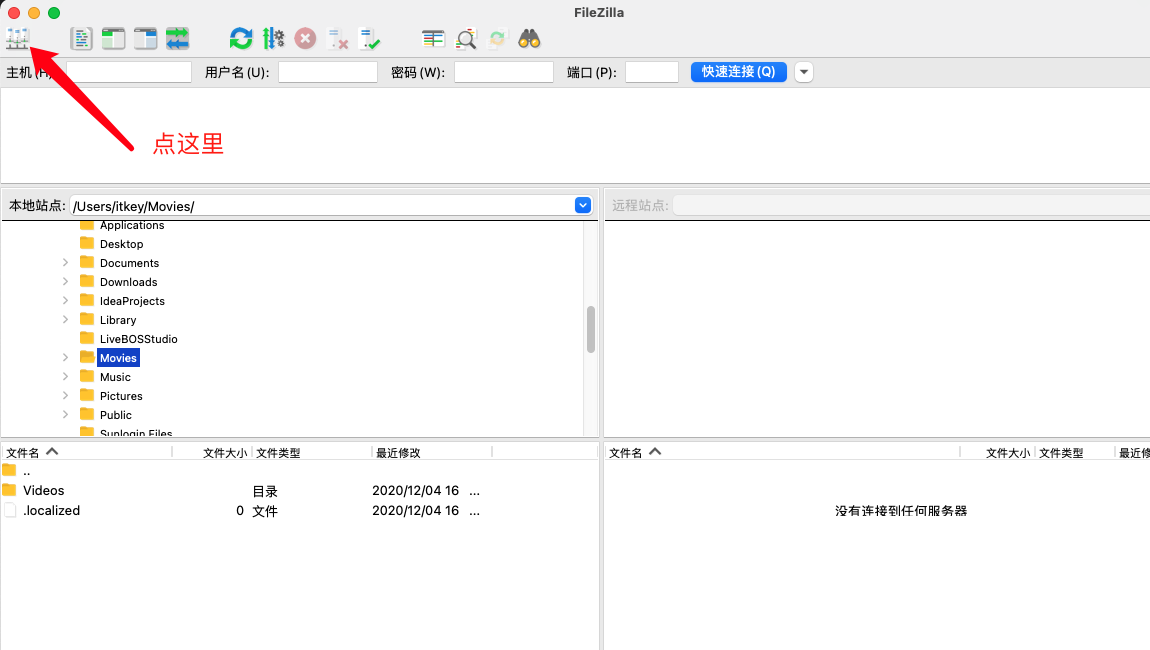Image resolution: width=1150 pixels, height=650 pixels.
Task: Expand the Library folder
Action: (65, 320)
